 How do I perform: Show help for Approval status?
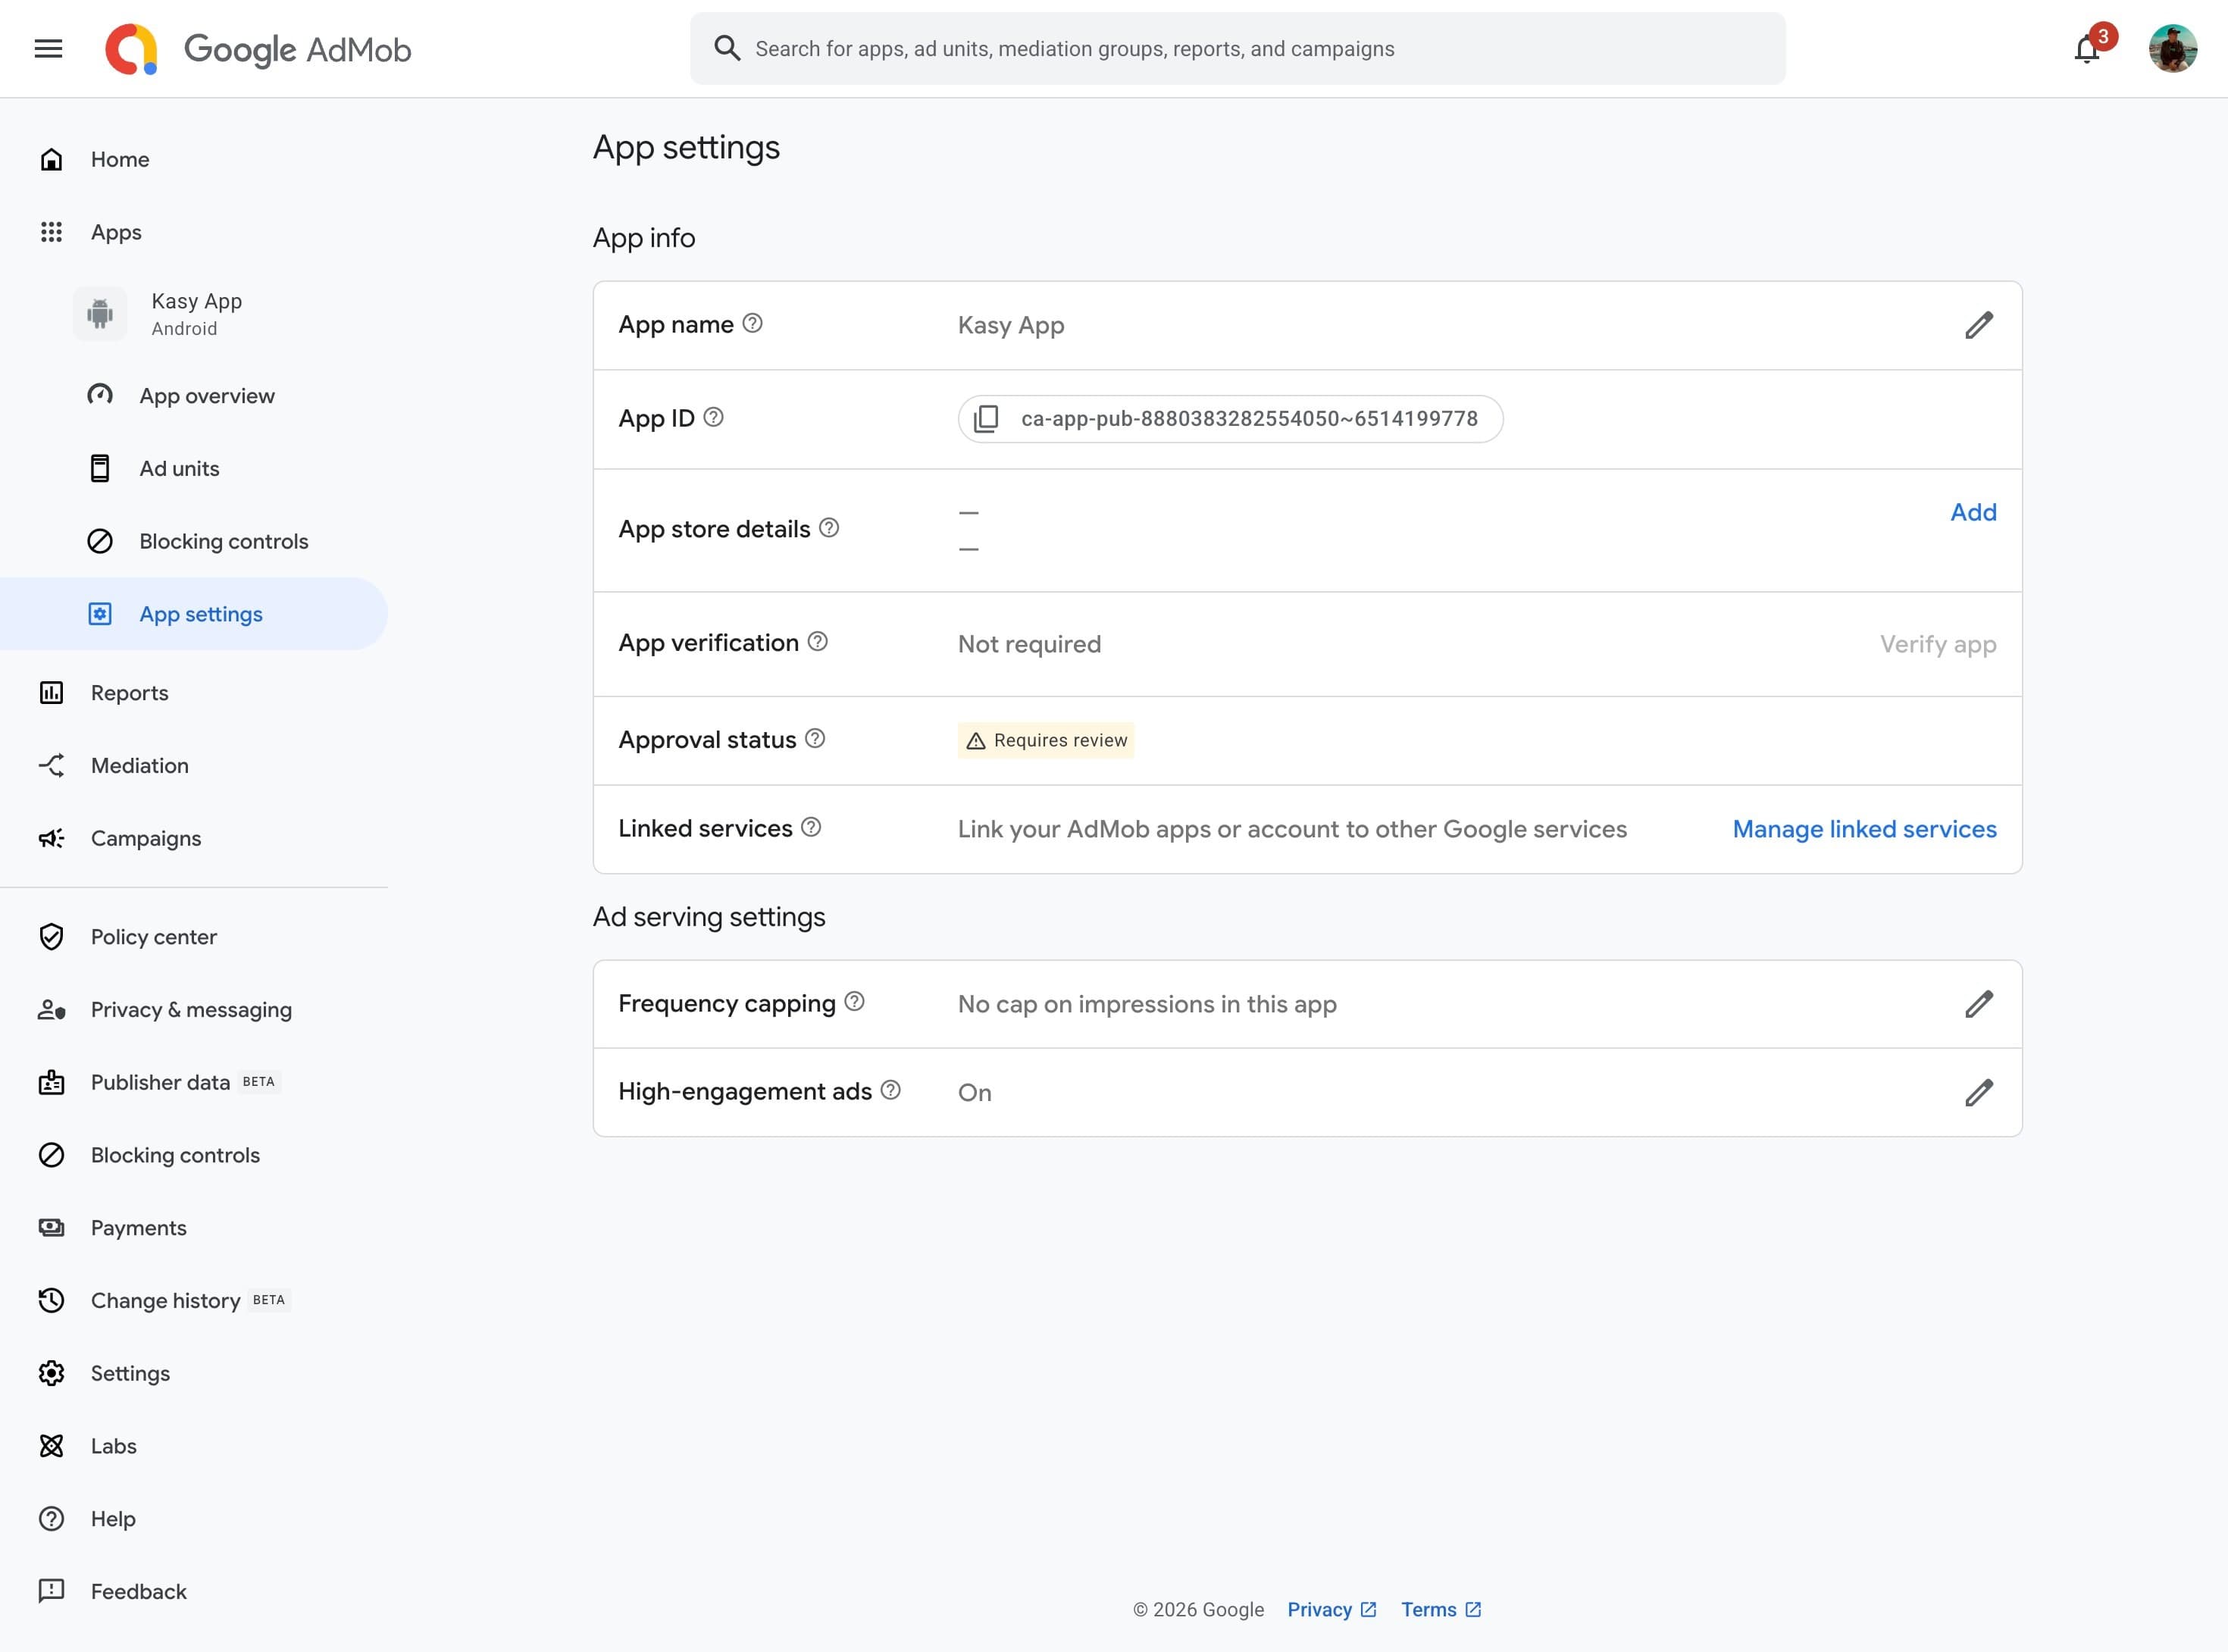815,738
